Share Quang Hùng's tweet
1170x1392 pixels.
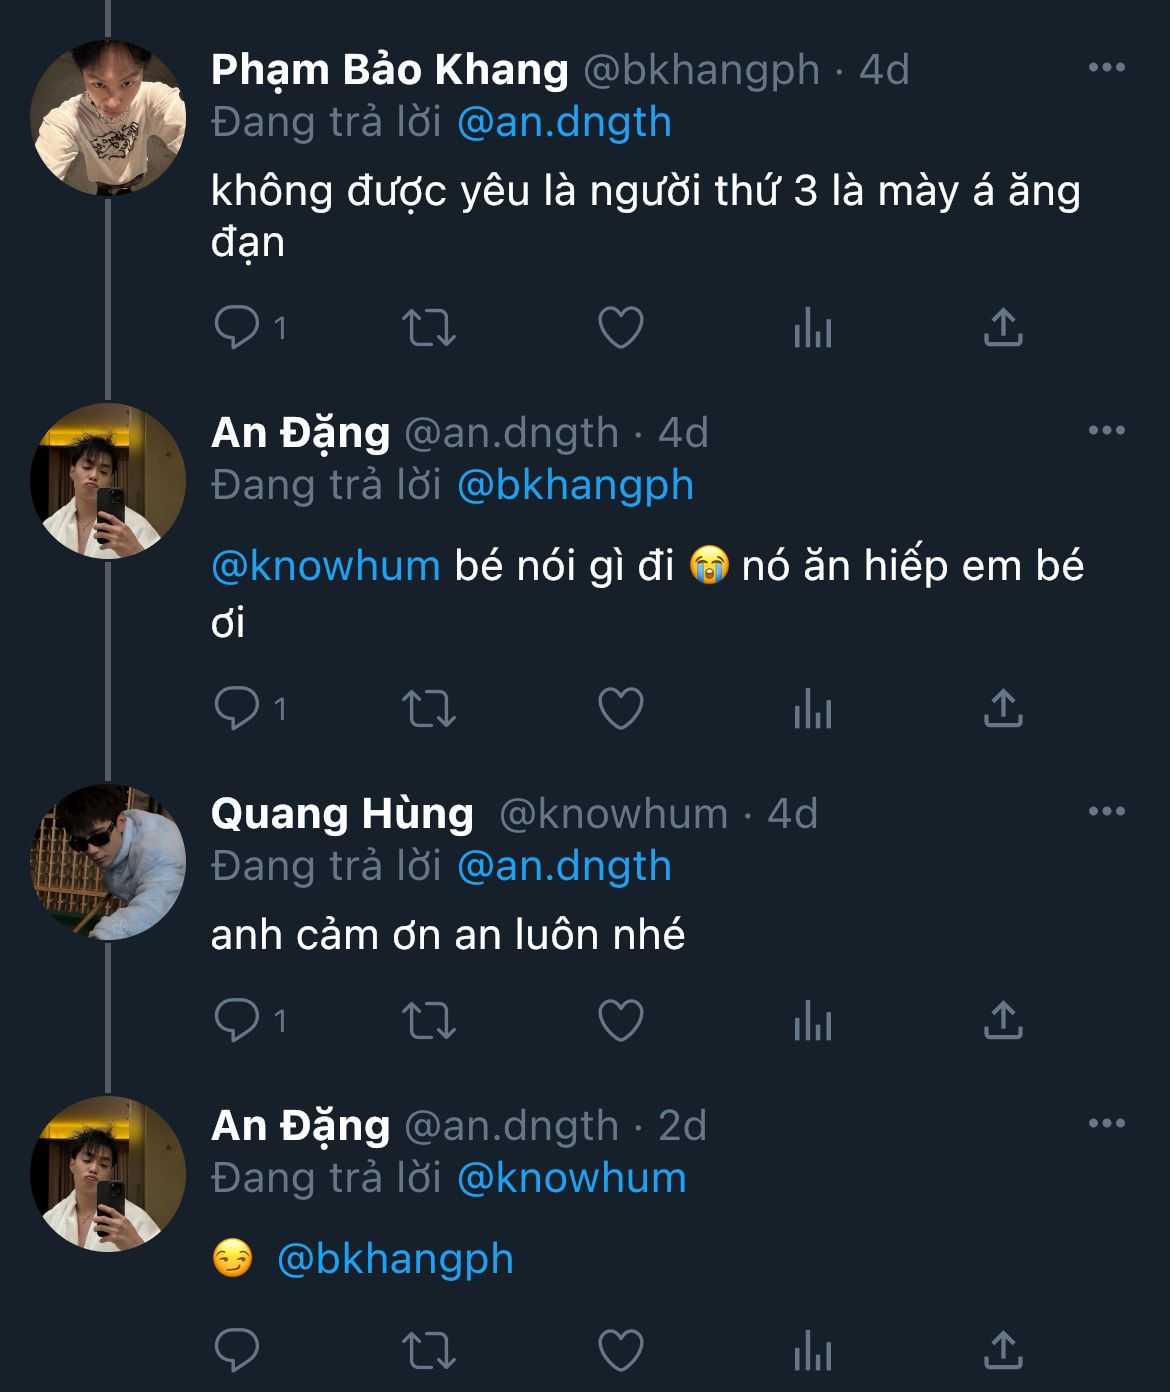[1002, 1020]
